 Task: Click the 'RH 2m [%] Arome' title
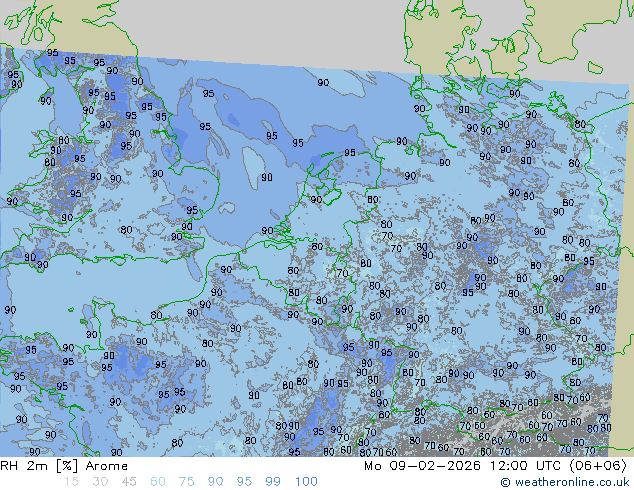[x=64, y=465]
